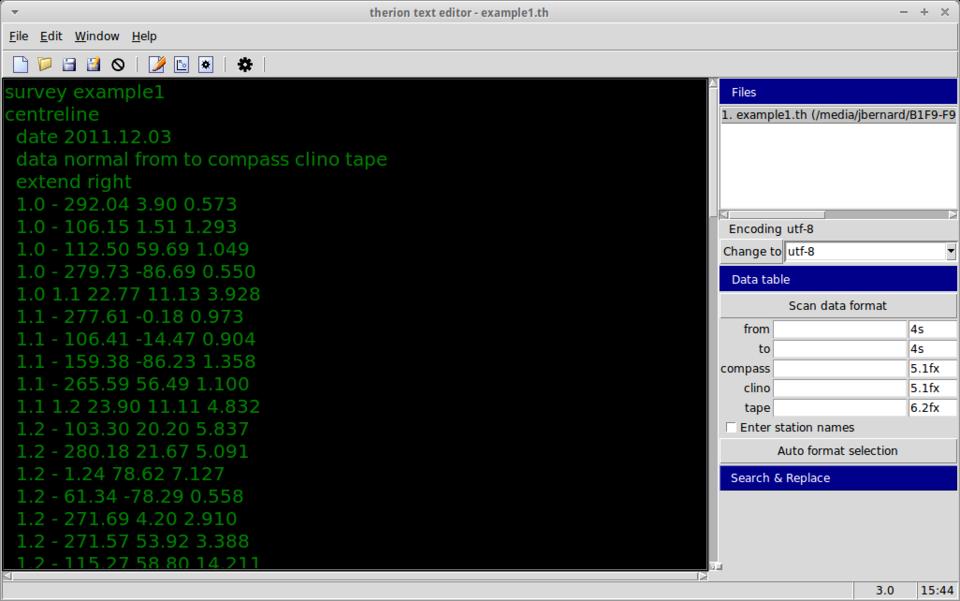Viewport: 960px width, 601px height.
Task: Open the compiler window icon
Action: 205,64
